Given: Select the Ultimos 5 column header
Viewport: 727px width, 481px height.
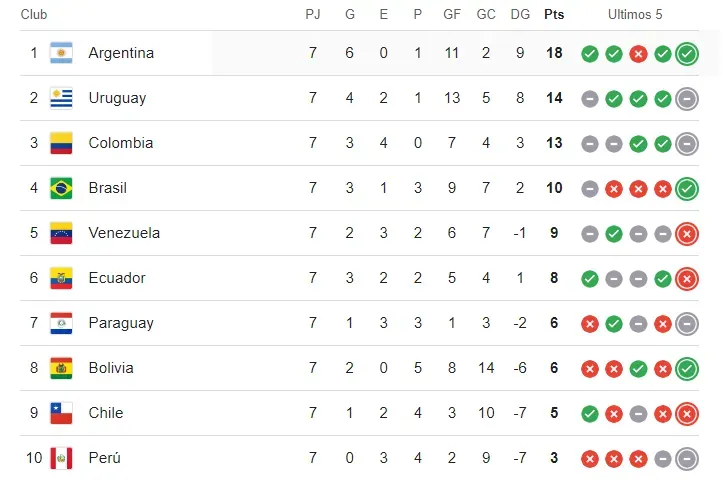Looking at the screenshot, I should [635, 15].
